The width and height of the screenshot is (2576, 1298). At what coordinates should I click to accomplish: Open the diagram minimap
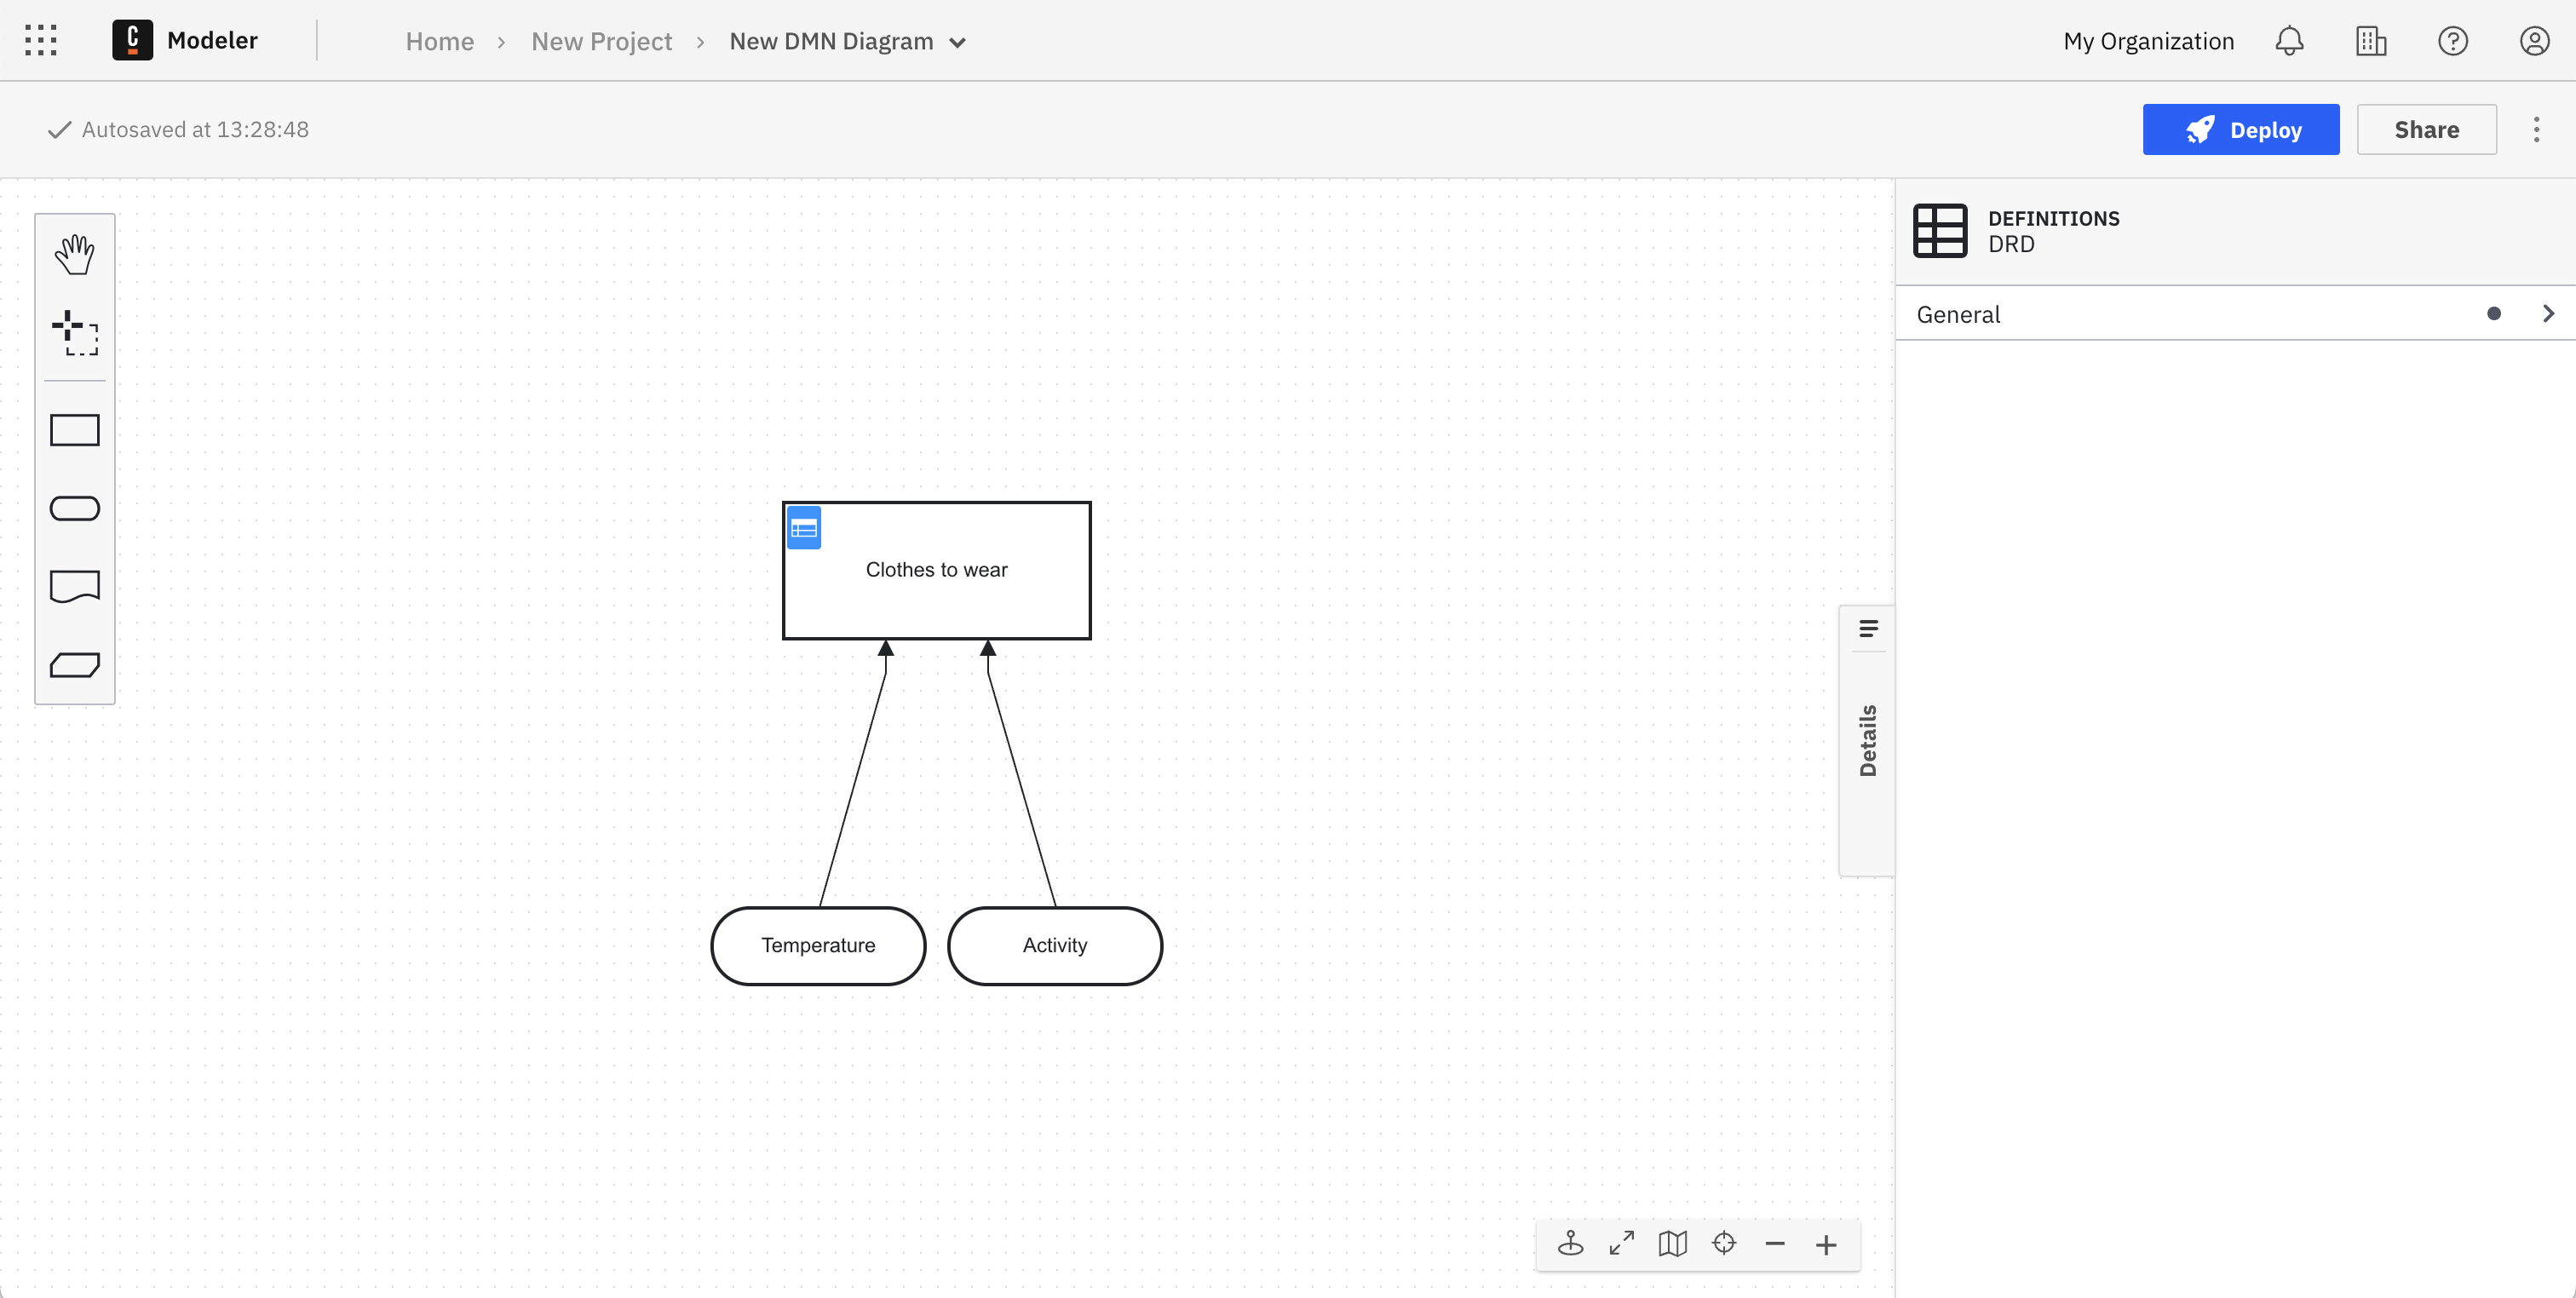click(1672, 1243)
